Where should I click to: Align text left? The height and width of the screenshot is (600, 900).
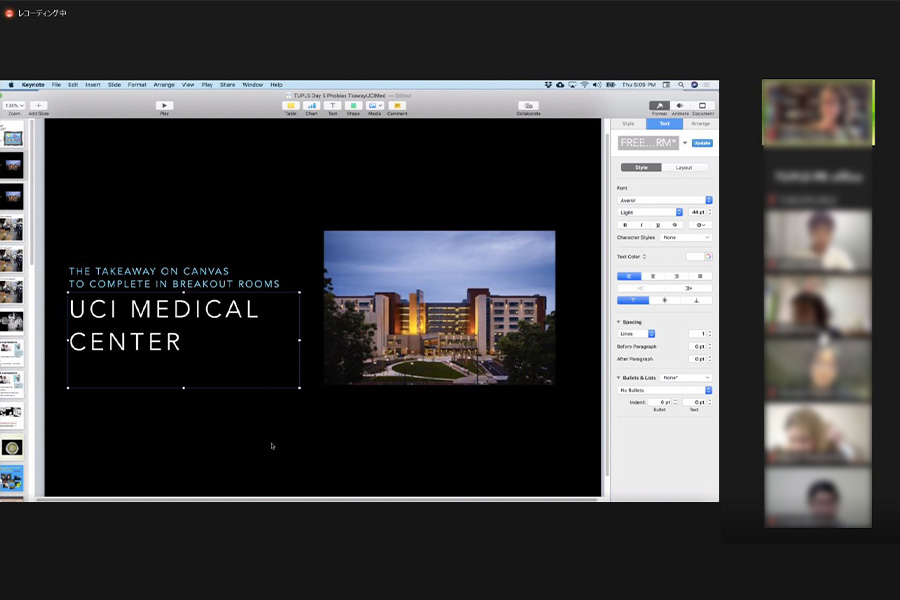click(629, 276)
